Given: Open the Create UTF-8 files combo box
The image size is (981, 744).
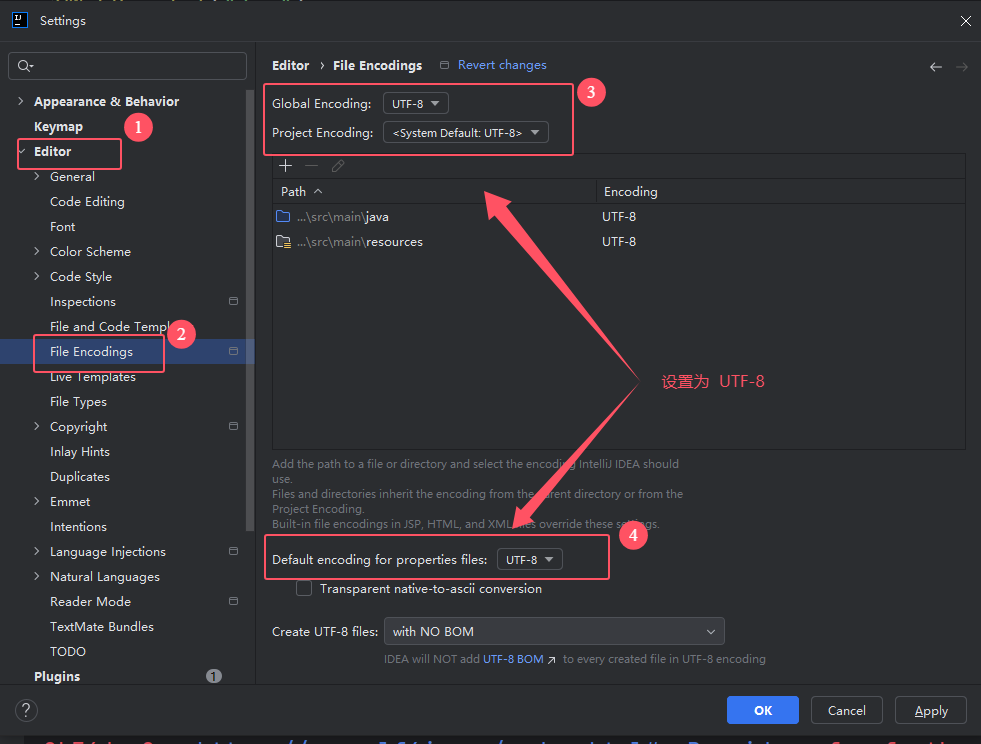Looking at the screenshot, I should [x=554, y=631].
